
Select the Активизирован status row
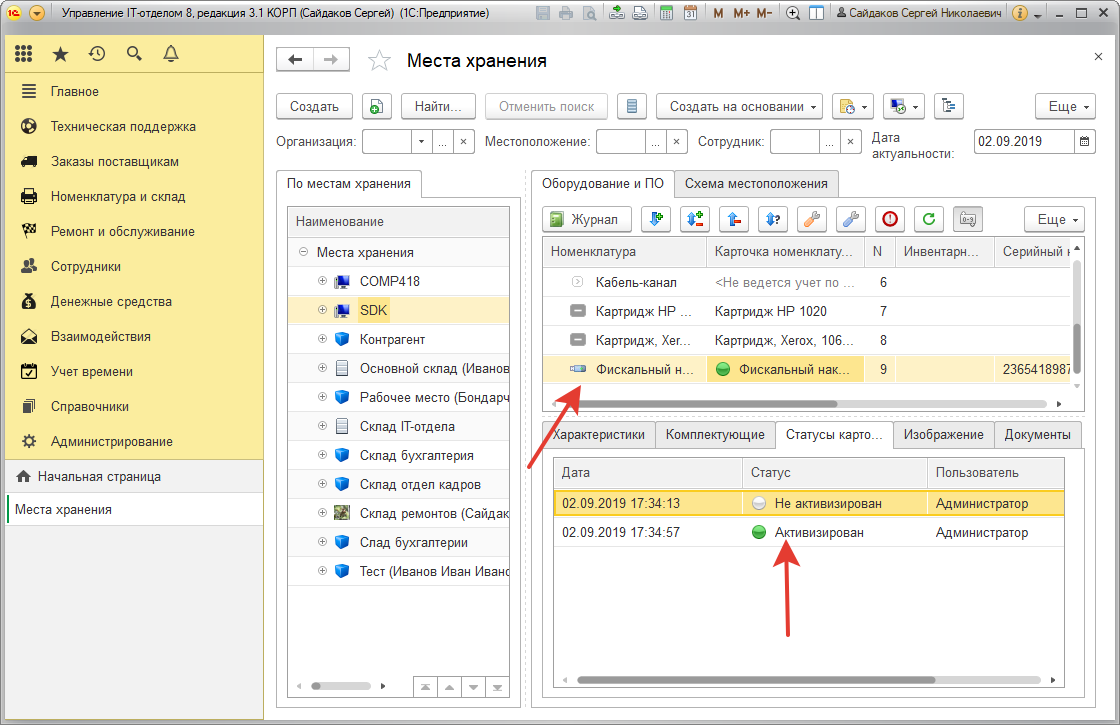[809, 532]
